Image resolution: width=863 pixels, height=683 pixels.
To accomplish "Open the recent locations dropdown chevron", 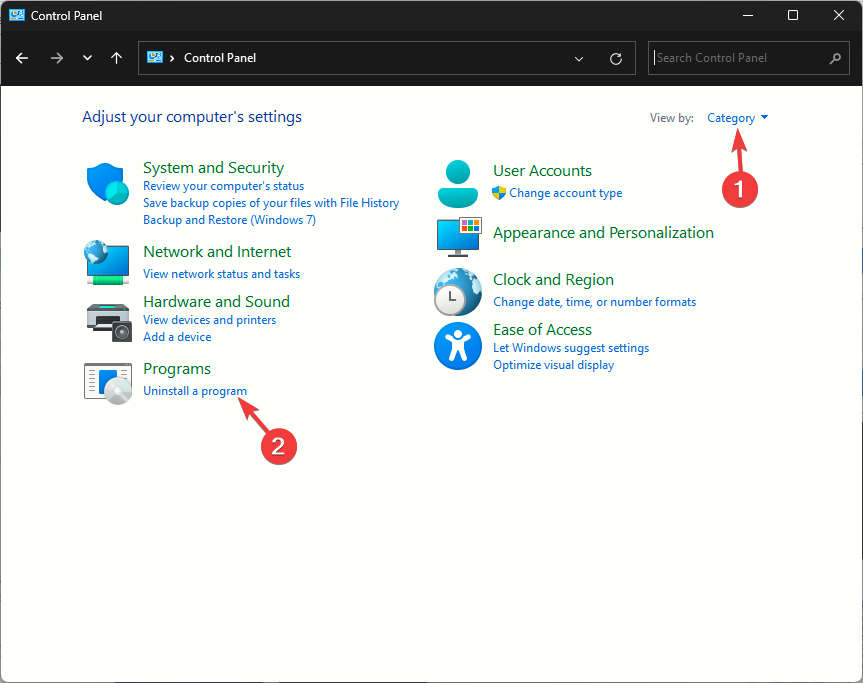I will [87, 58].
